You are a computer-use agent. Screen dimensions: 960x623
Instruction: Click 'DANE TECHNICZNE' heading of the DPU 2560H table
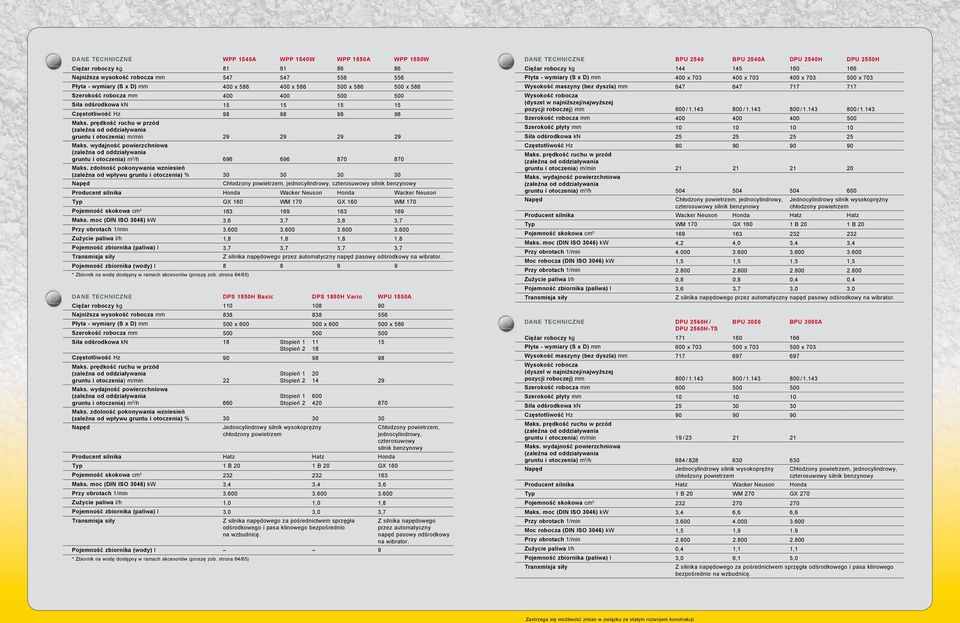(554, 322)
